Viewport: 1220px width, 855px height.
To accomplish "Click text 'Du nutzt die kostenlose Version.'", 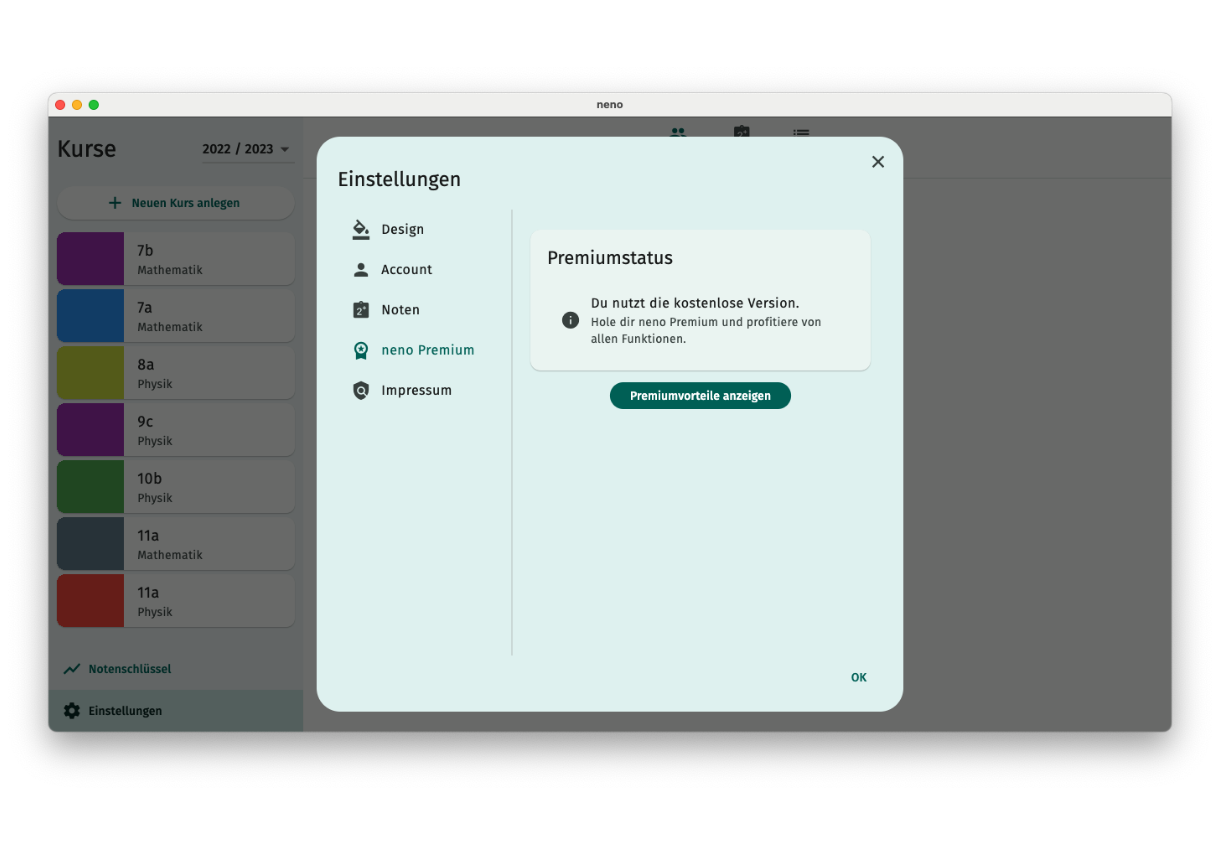I will pos(695,303).
